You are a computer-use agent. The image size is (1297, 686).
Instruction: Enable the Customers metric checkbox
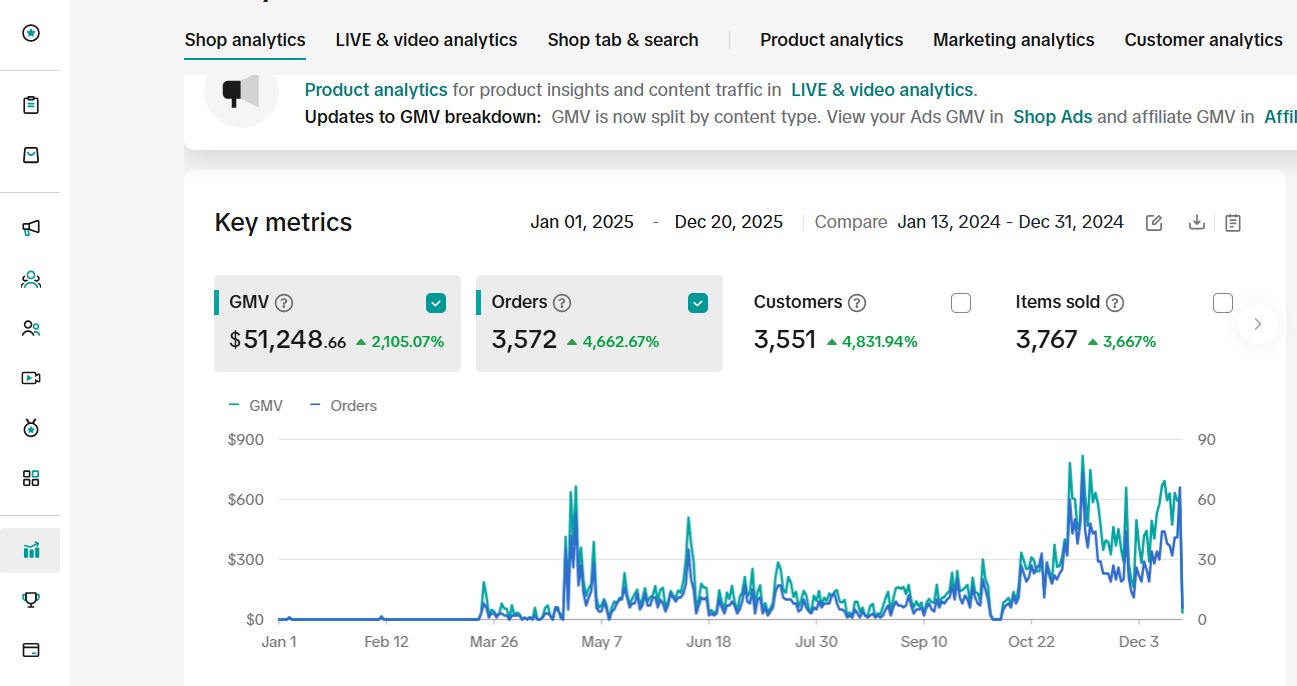(961, 303)
